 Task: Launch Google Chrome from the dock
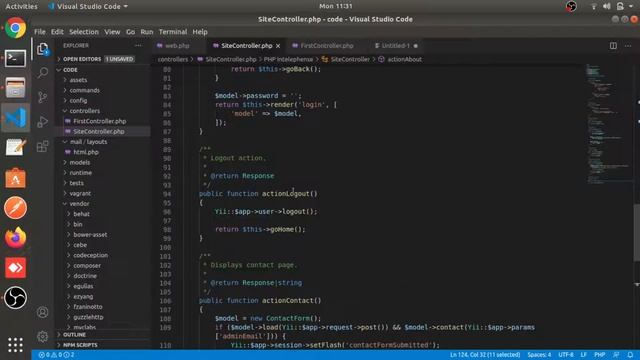16,28
